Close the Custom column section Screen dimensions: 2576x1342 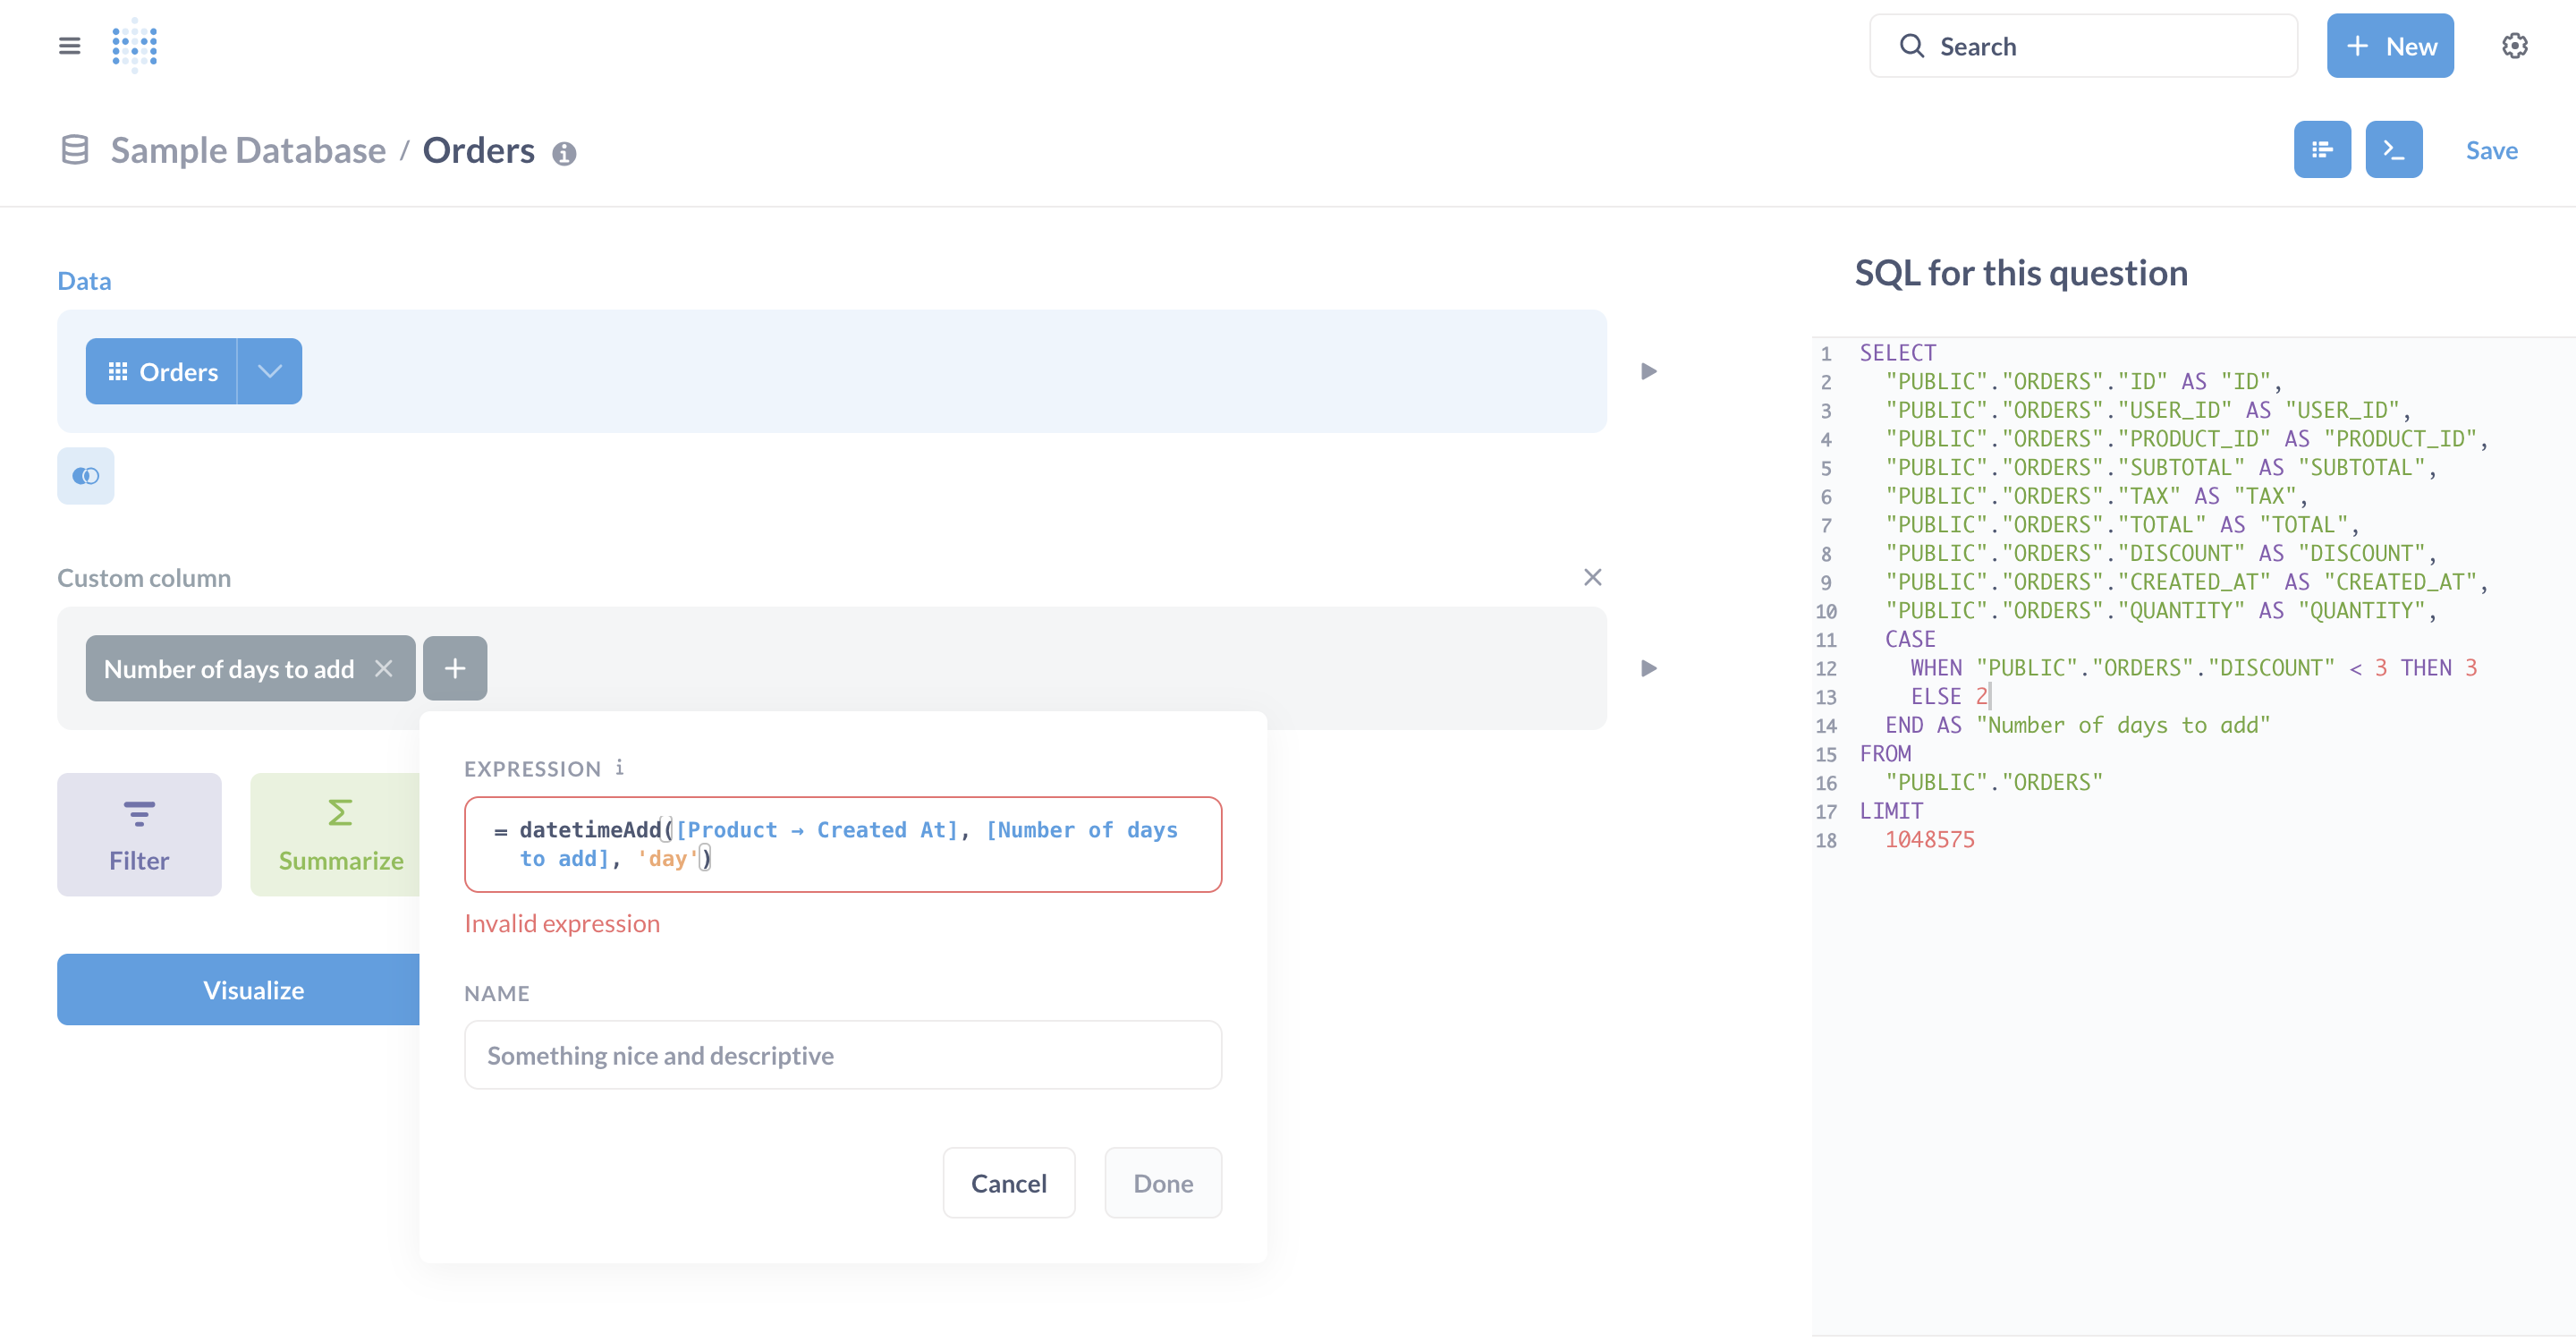pyautogui.click(x=1593, y=577)
